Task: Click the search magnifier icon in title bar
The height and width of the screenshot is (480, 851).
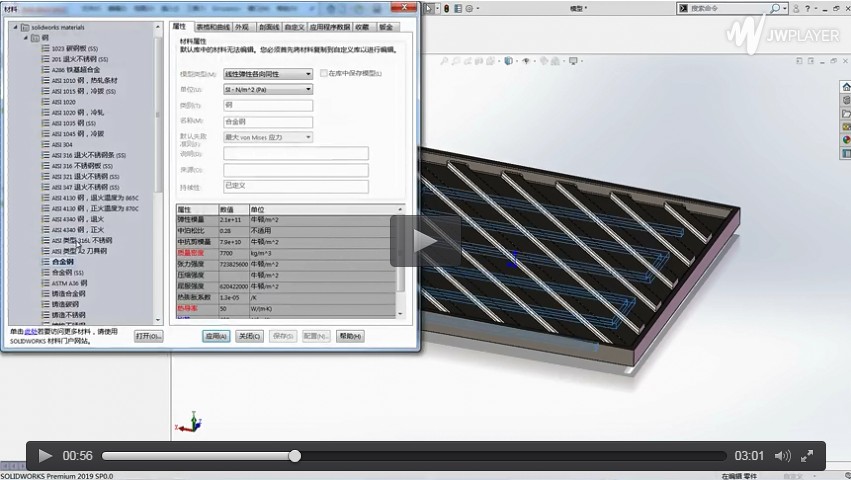Action: pos(773,7)
